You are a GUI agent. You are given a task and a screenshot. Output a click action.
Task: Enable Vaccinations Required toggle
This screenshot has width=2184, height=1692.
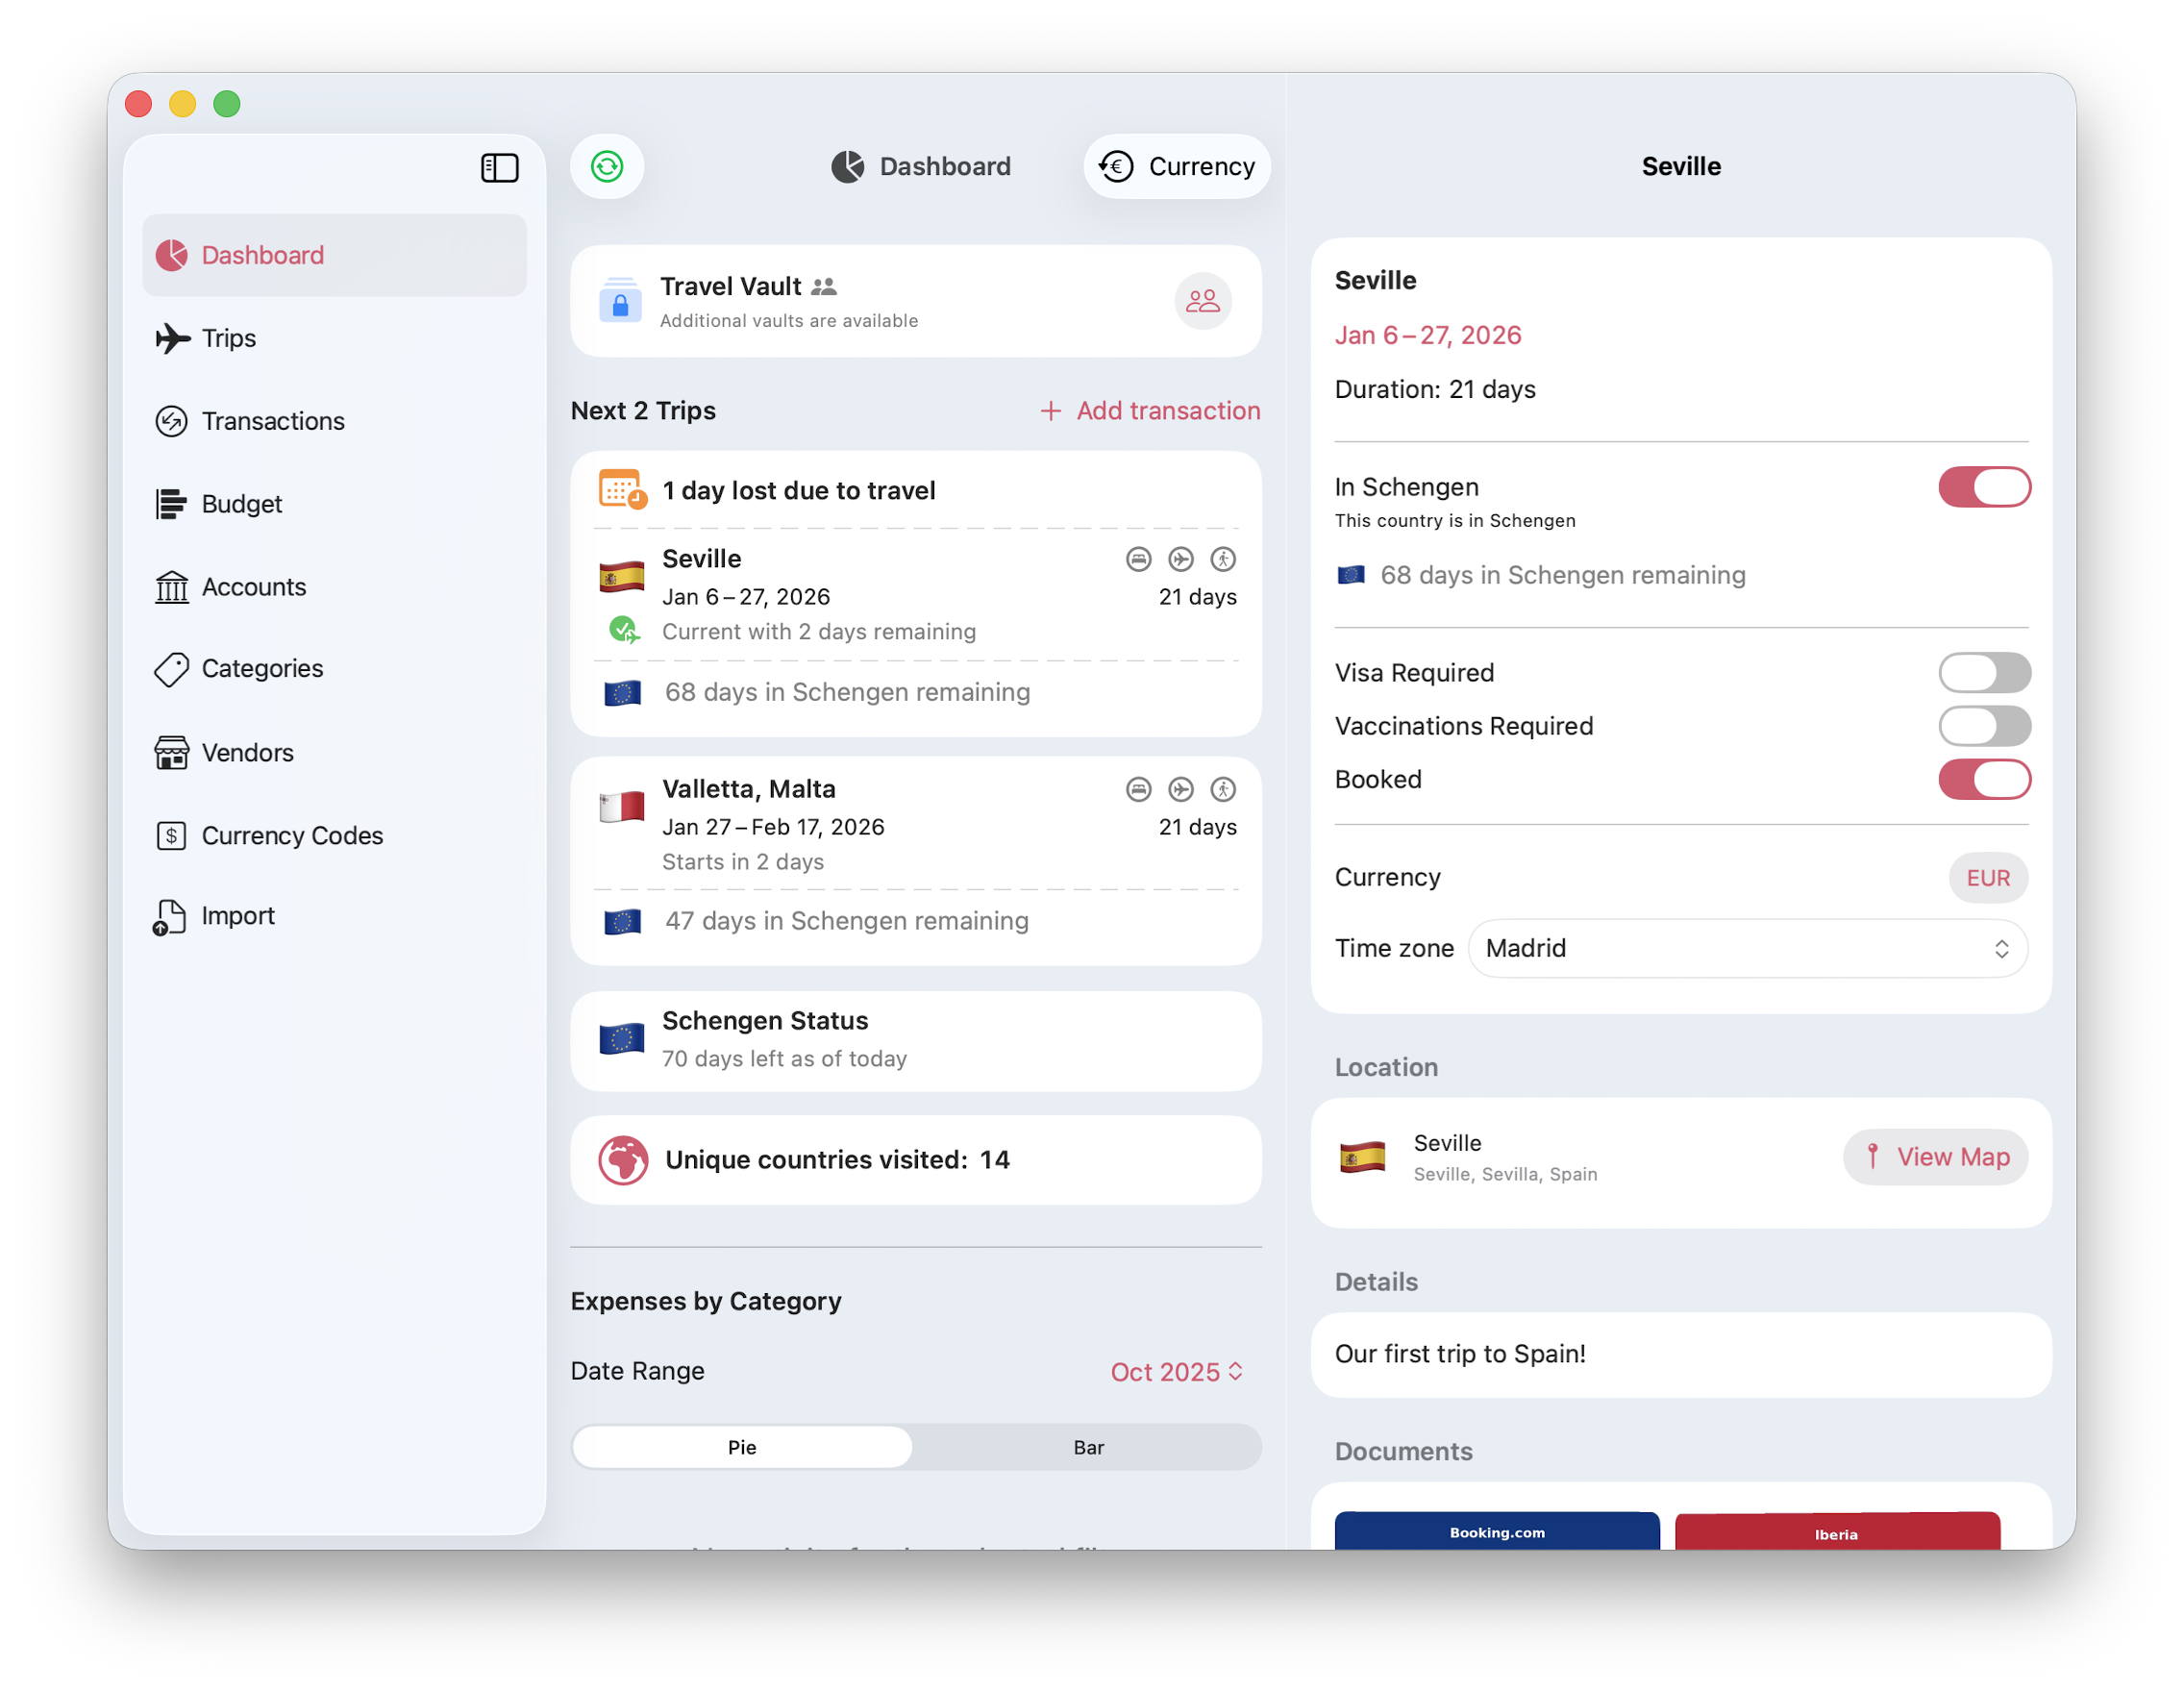[1983, 726]
